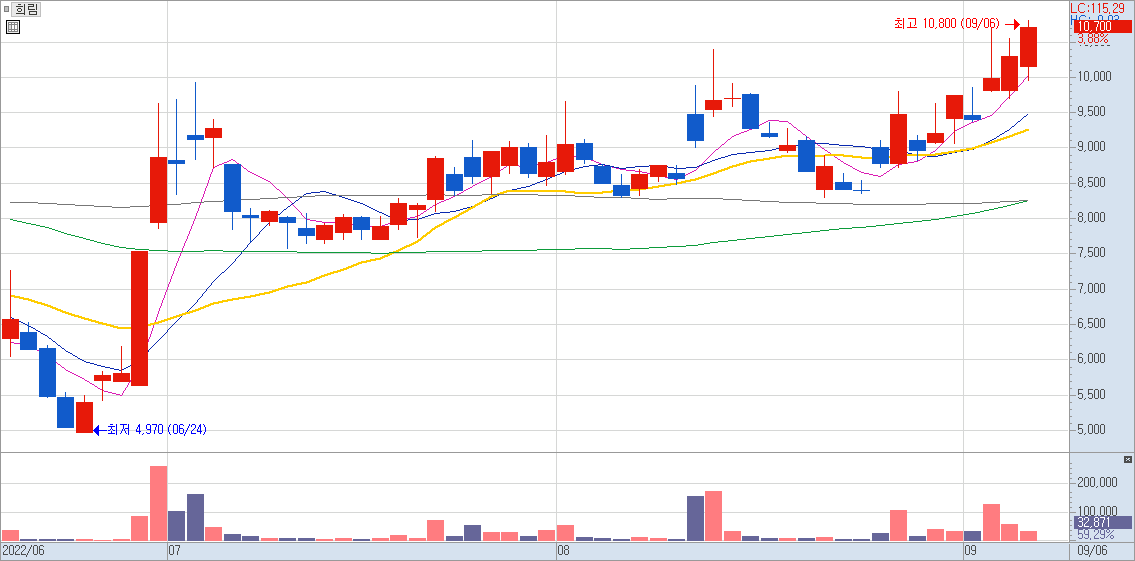Click the 3.88% change rate label
1135x561 pixels.
(x=1093, y=38)
